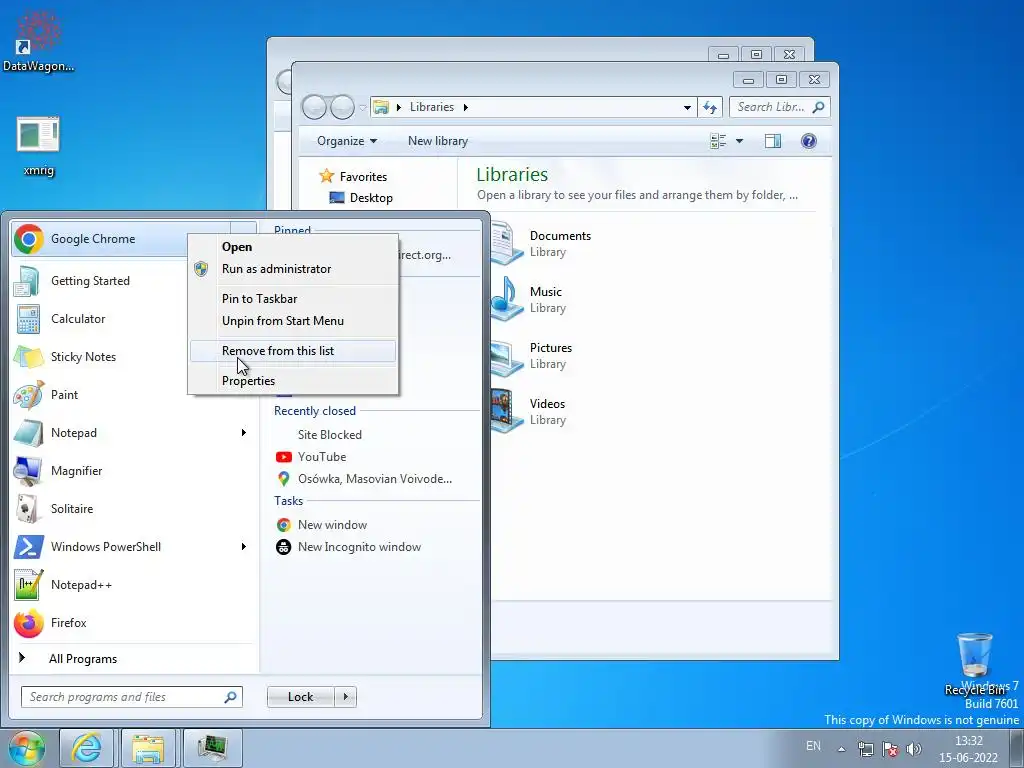Click EN language indicator in taskbar
This screenshot has height=768, width=1024.
(x=813, y=746)
